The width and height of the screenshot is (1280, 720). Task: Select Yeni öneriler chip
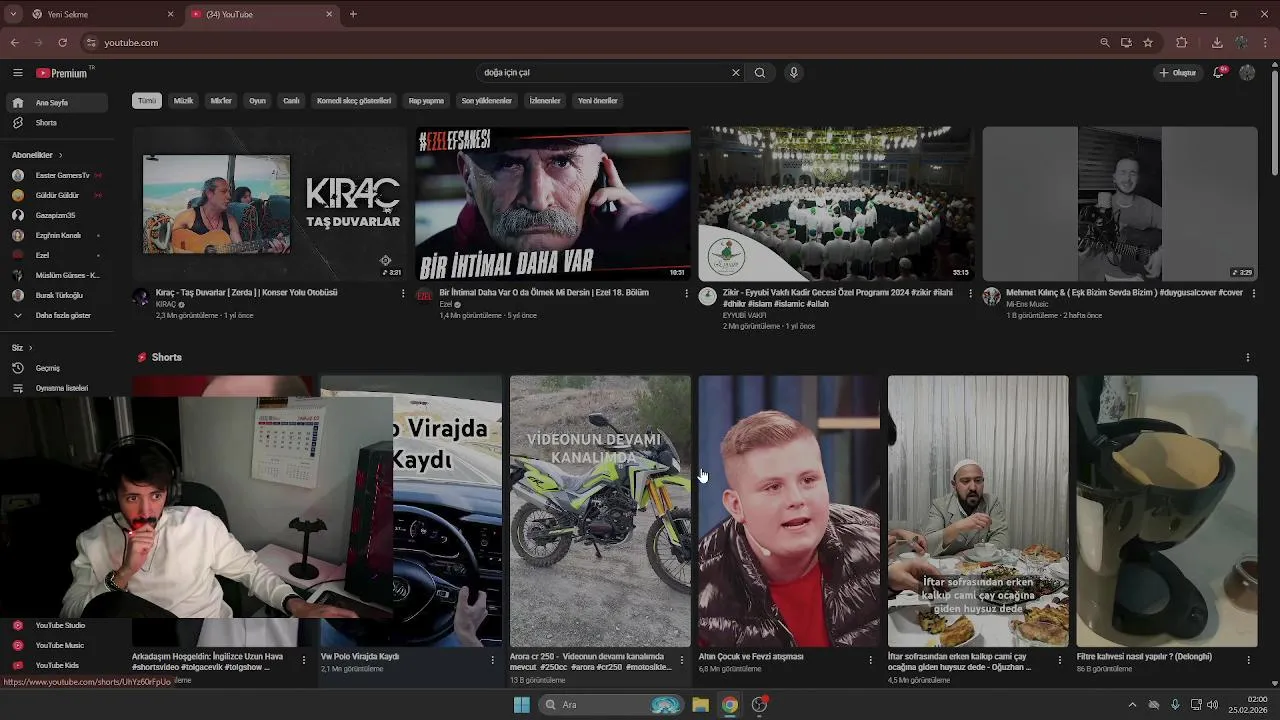point(598,101)
